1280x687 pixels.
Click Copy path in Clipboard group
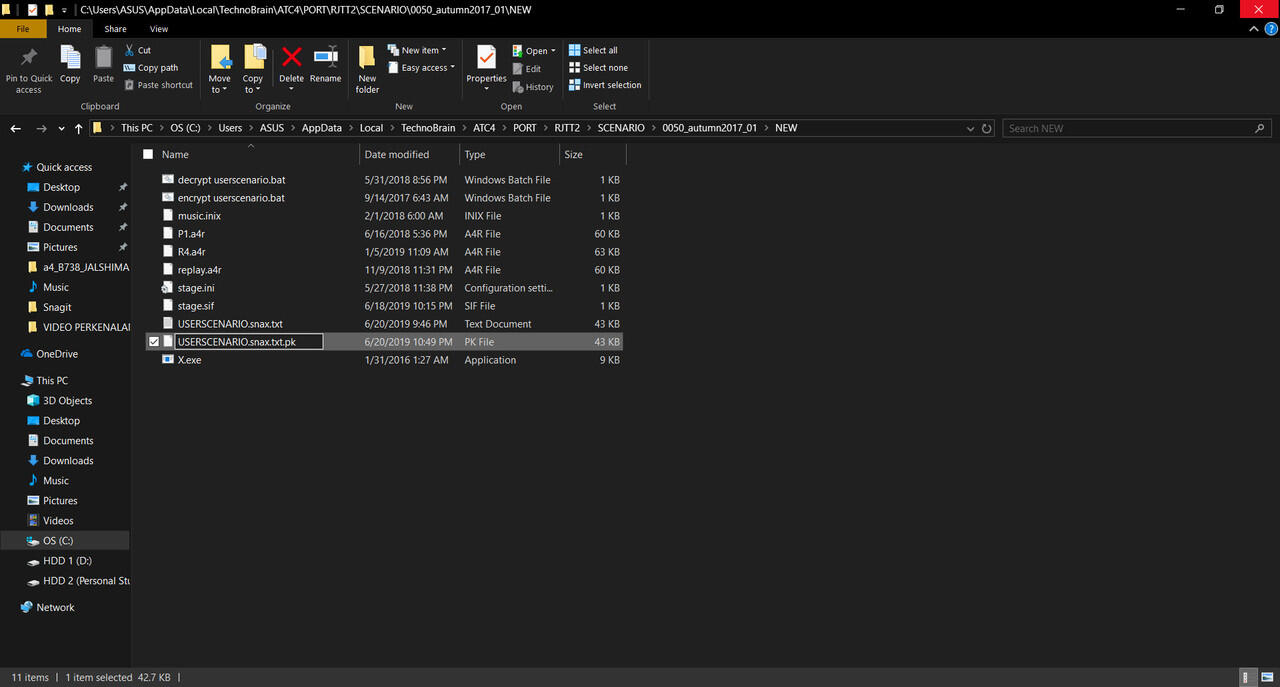151,68
